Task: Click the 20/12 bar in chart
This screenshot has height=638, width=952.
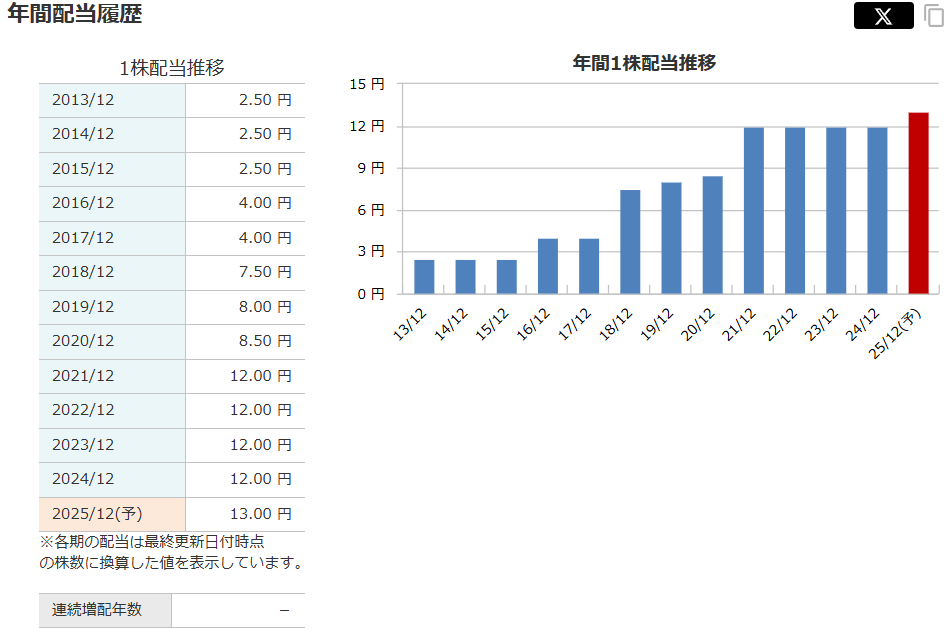Action: [x=712, y=235]
